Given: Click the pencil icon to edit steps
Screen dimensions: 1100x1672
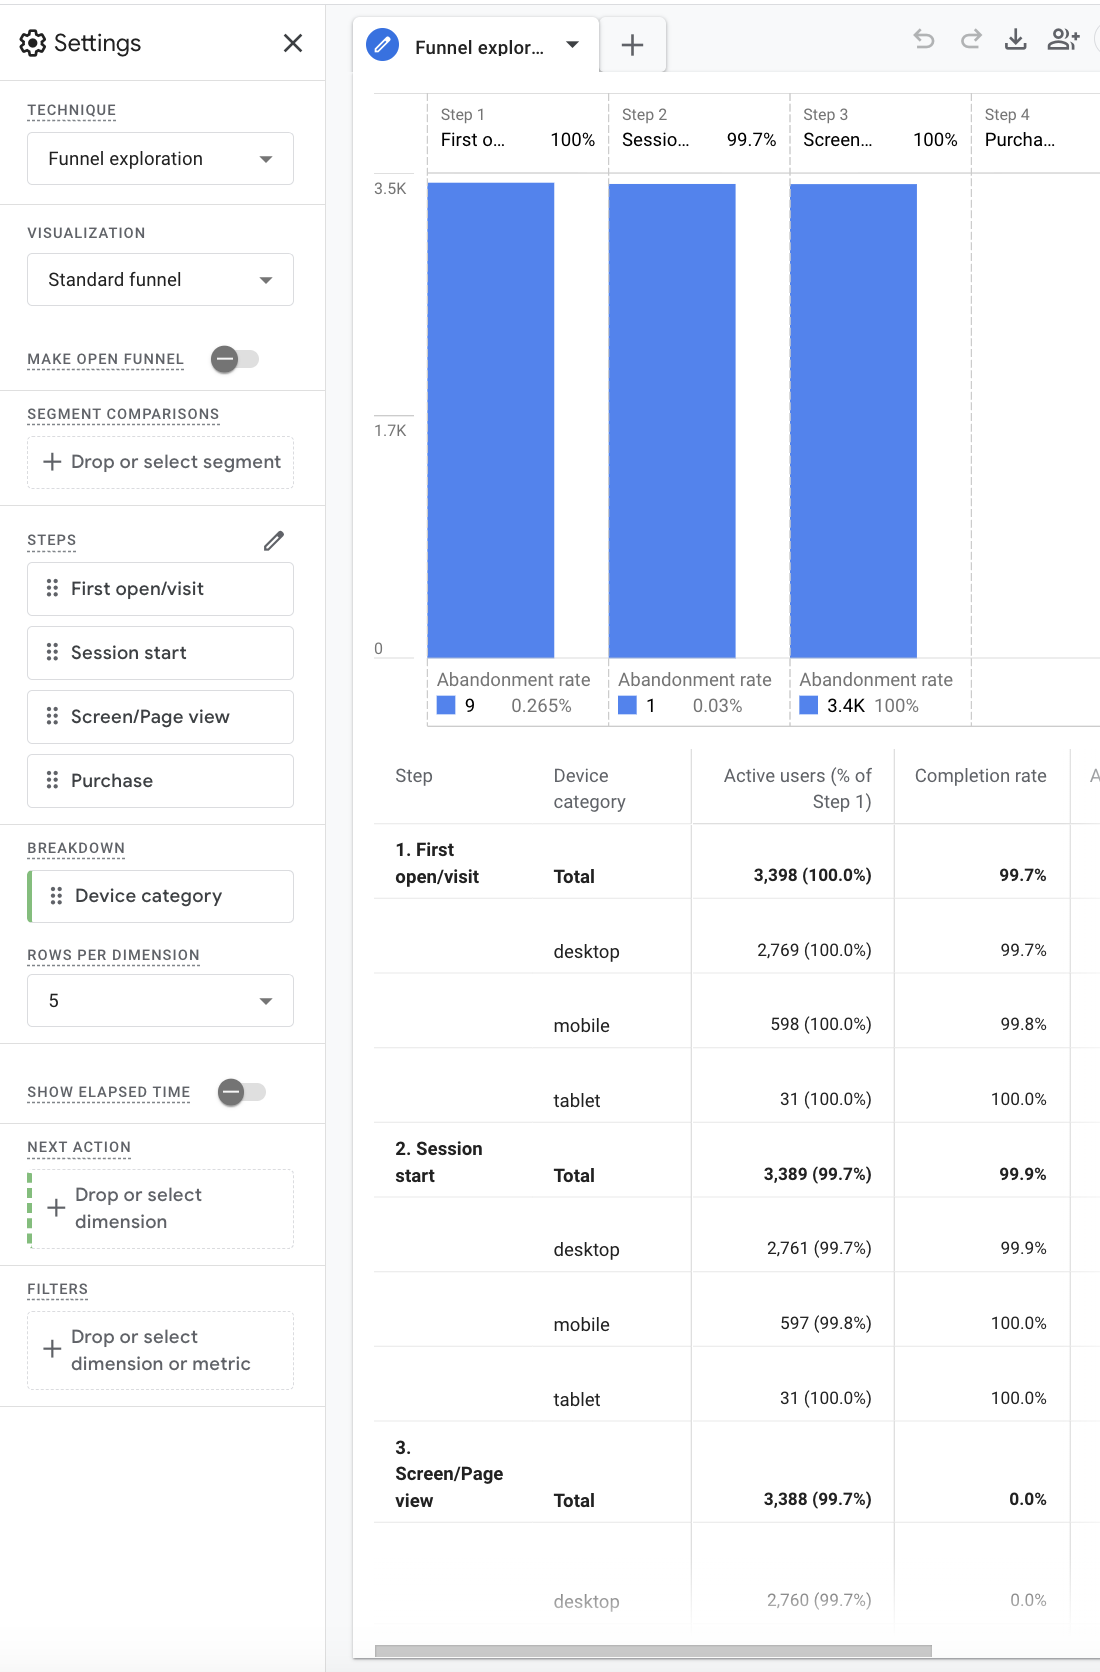Looking at the screenshot, I should 274,541.
